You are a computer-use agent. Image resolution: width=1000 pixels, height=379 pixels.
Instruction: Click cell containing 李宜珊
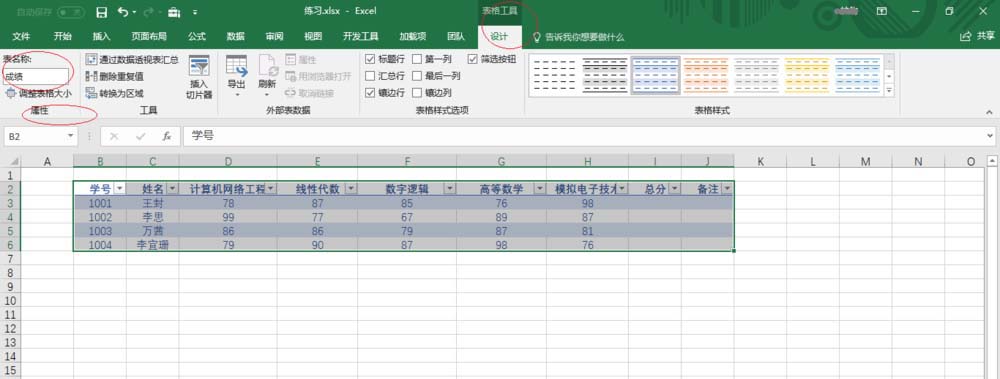pyautogui.click(x=152, y=244)
